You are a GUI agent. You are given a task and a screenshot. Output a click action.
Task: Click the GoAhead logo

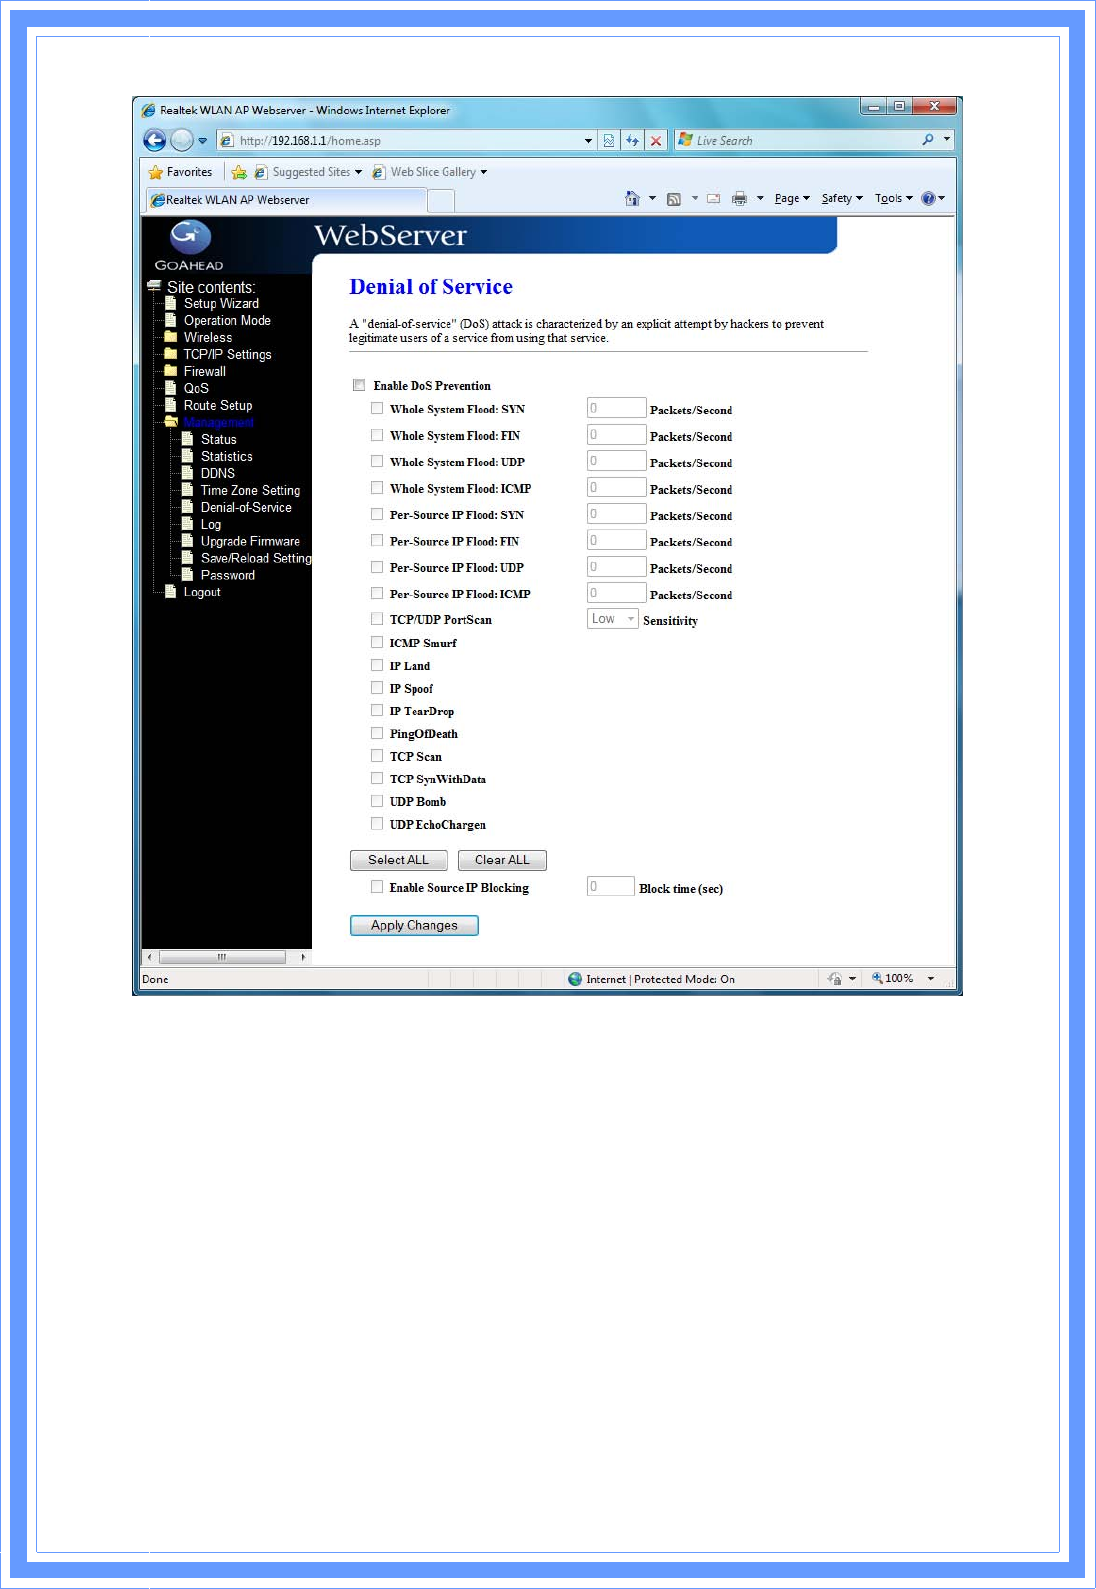pos(189,245)
